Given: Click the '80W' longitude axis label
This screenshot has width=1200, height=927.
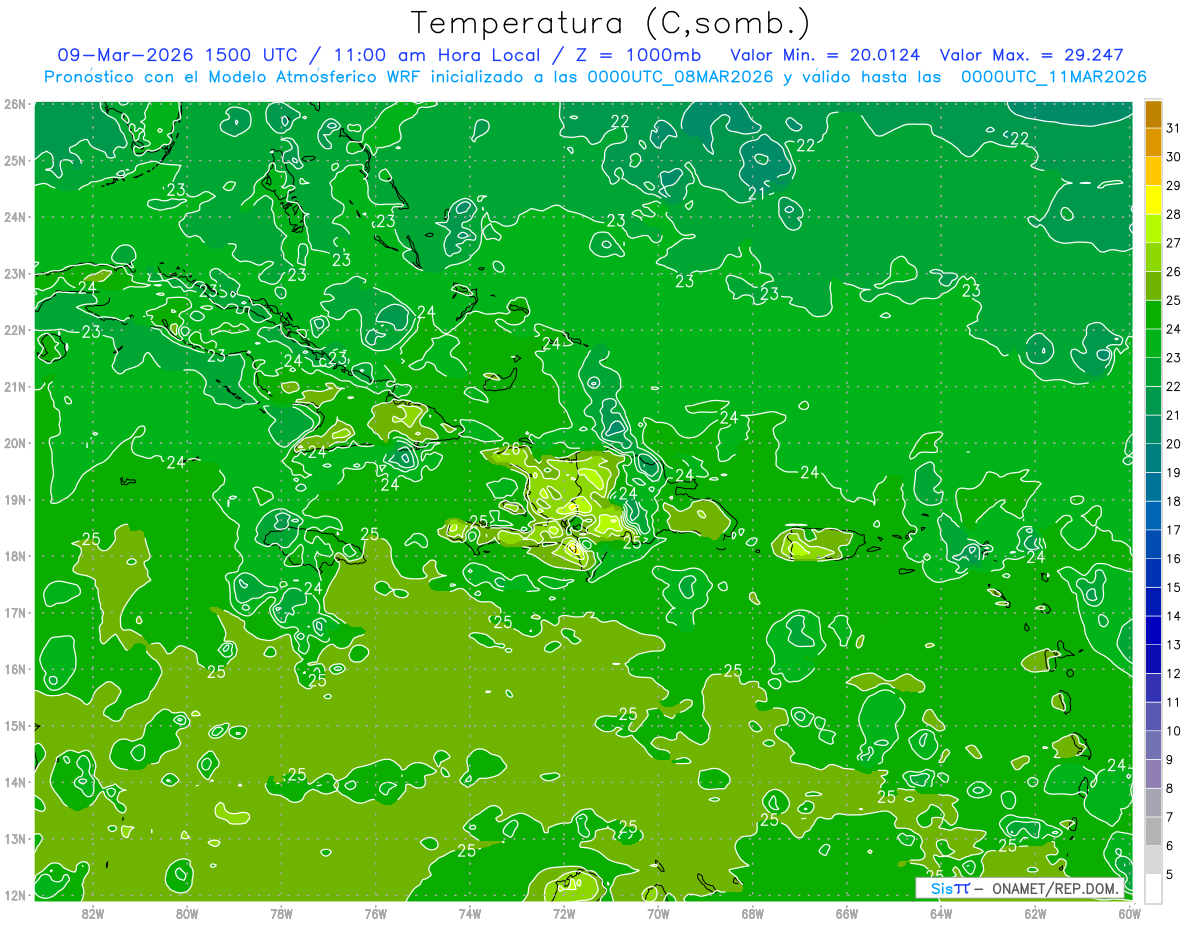Looking at the screenshot, I should [187, 912].
